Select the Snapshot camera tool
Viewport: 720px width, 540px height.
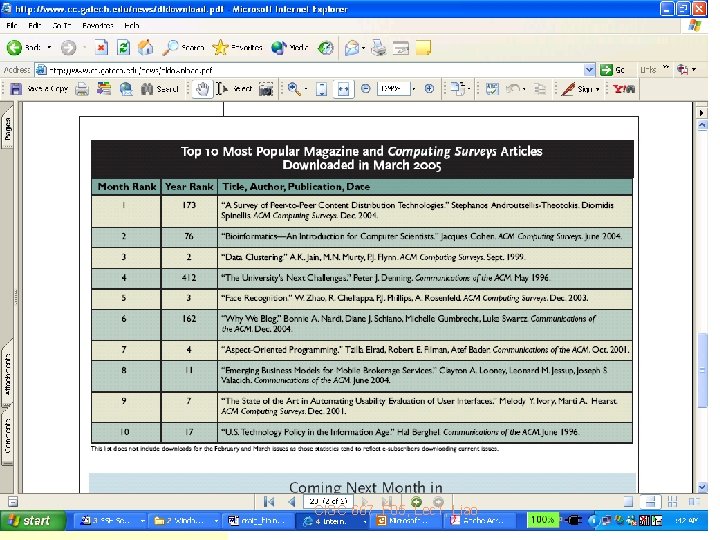point(266,89)
